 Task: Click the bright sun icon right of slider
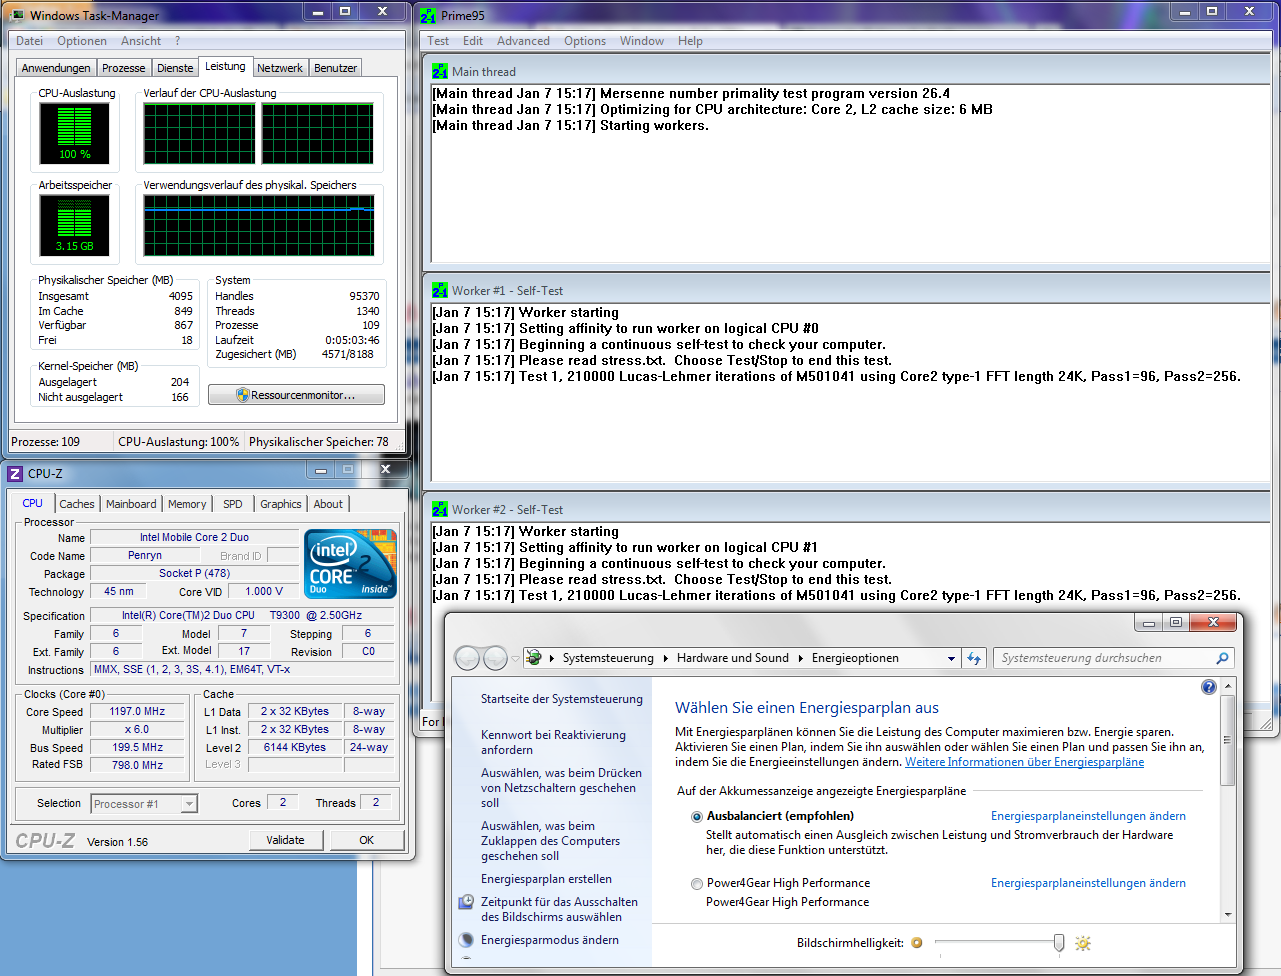pyautogui.click(x=1083, y=943)
